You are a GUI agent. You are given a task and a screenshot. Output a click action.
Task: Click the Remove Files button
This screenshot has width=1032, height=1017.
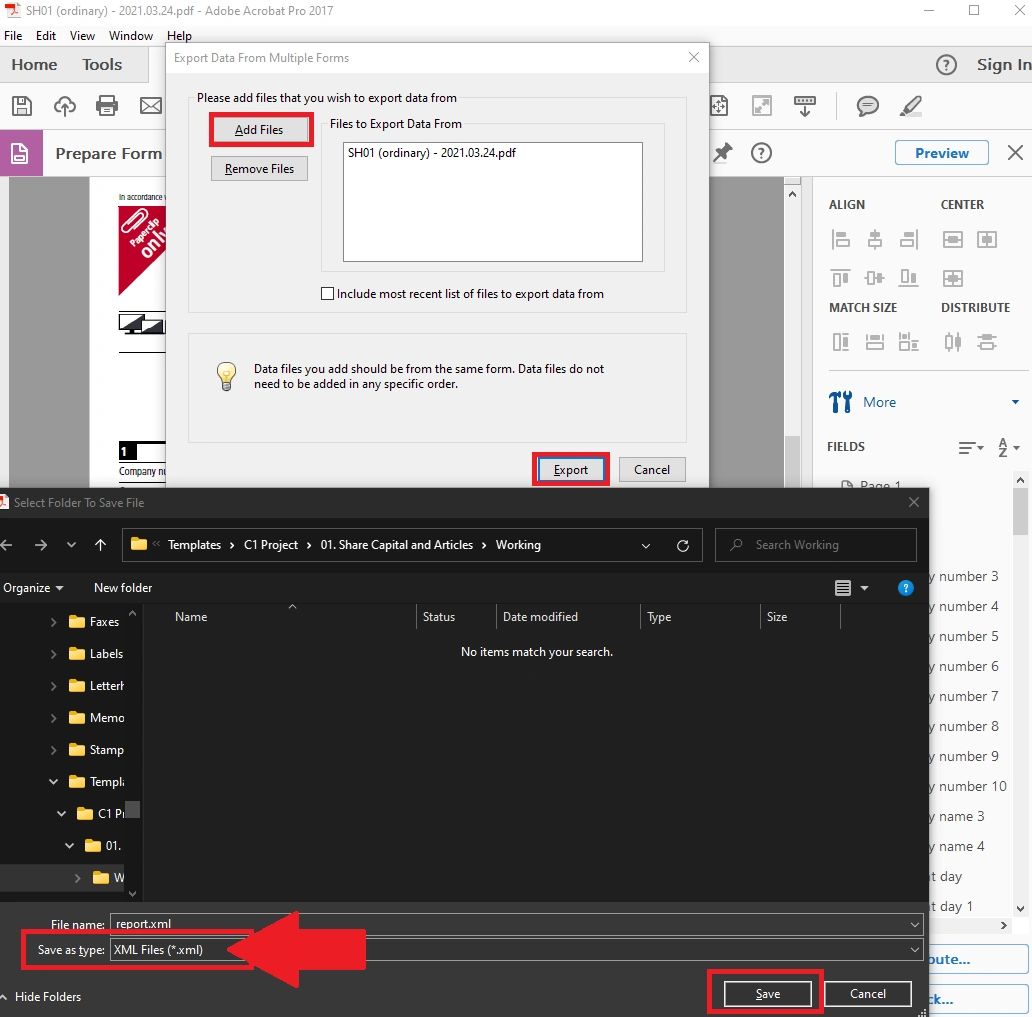coord(259,169)
